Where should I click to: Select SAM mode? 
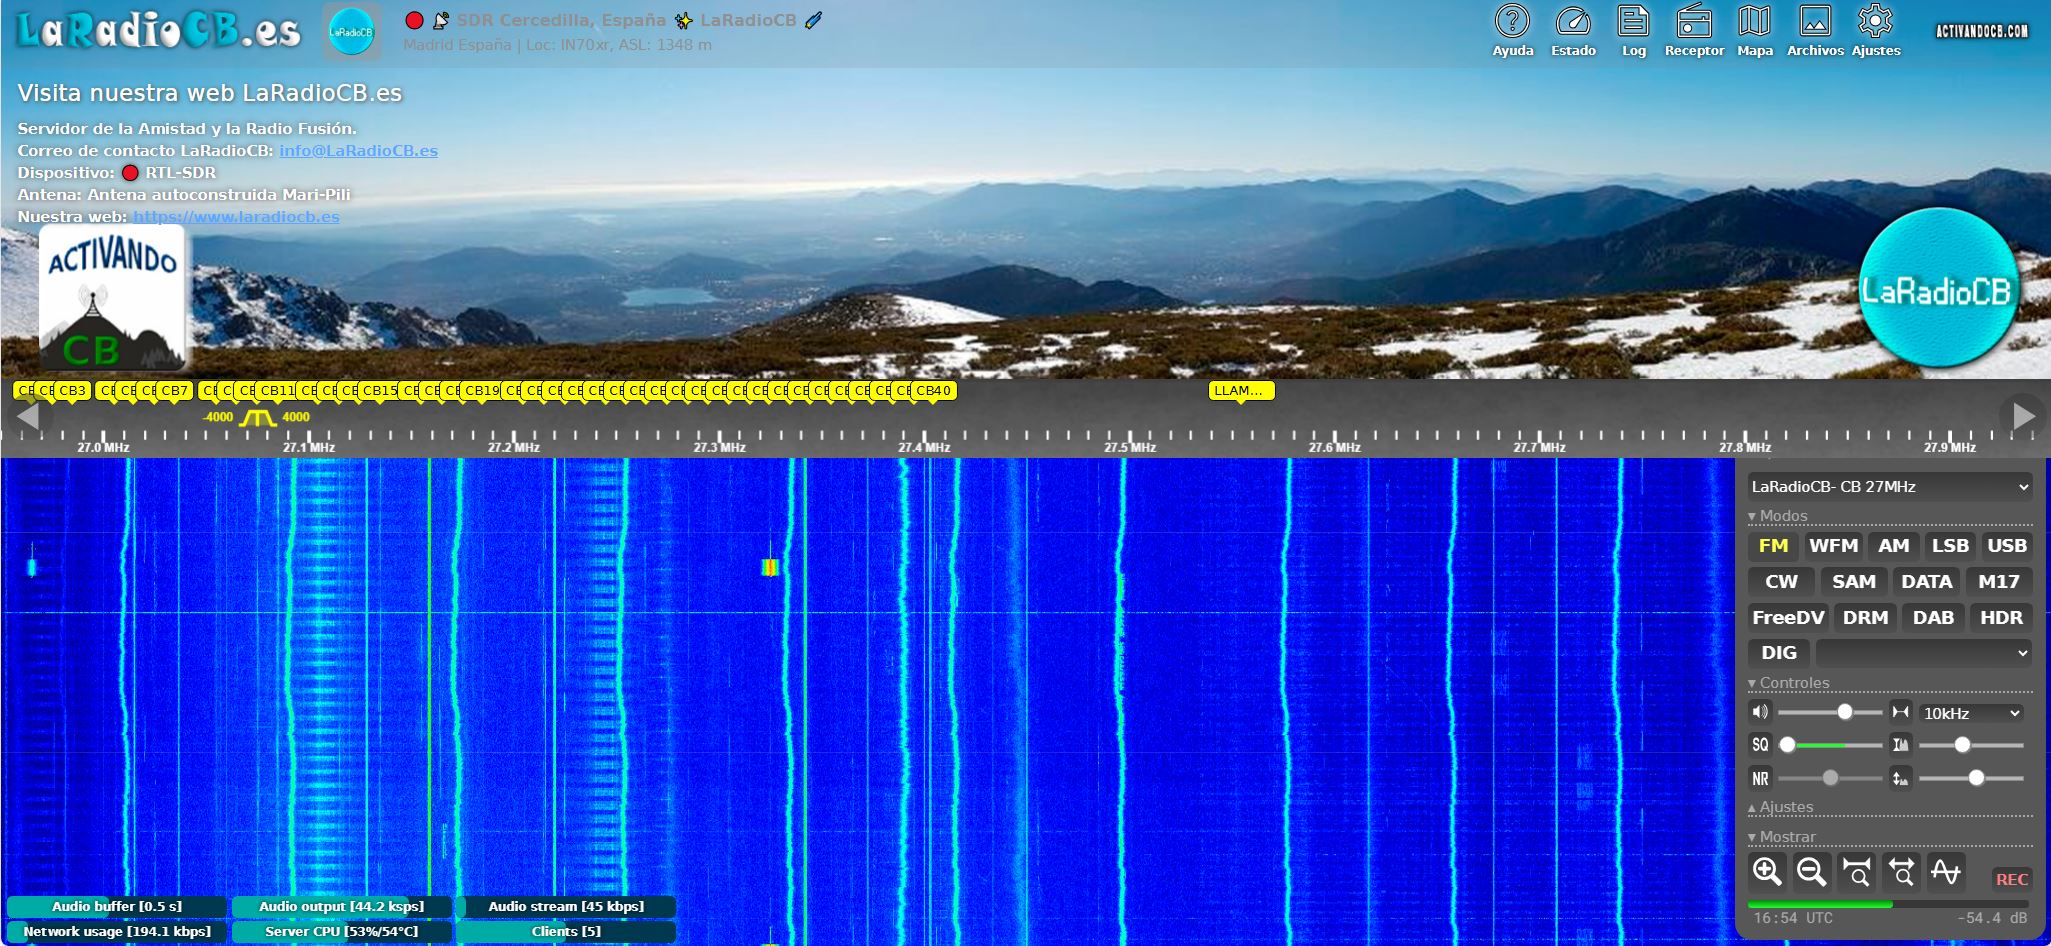point(1853,582)
